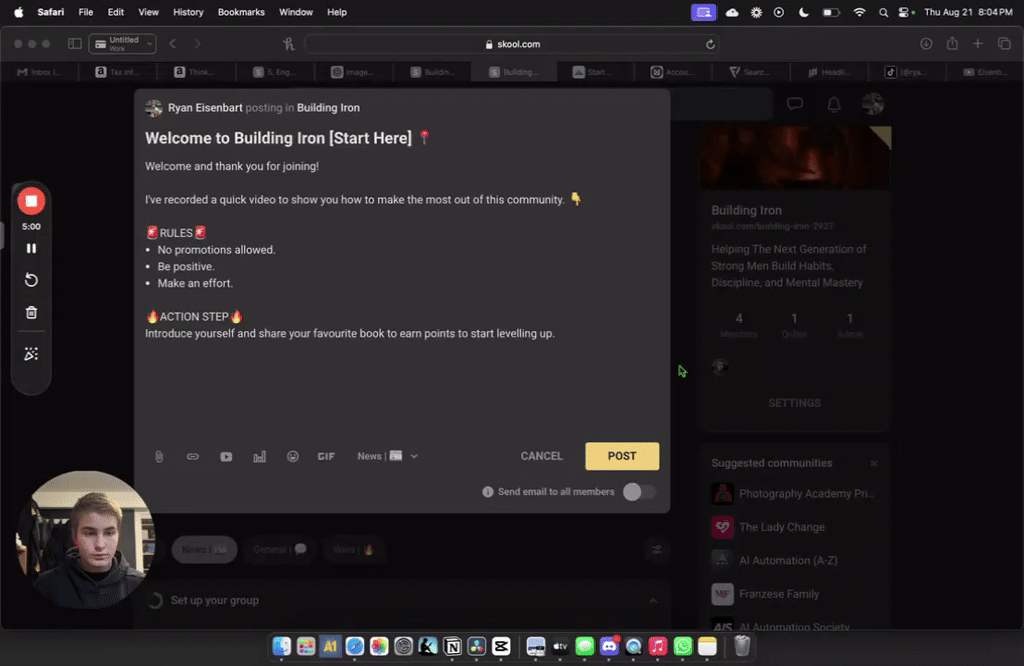Delete the recording with the trash icon
Viewport: 1024px width, 666px height.
click(x=31, y=313)
